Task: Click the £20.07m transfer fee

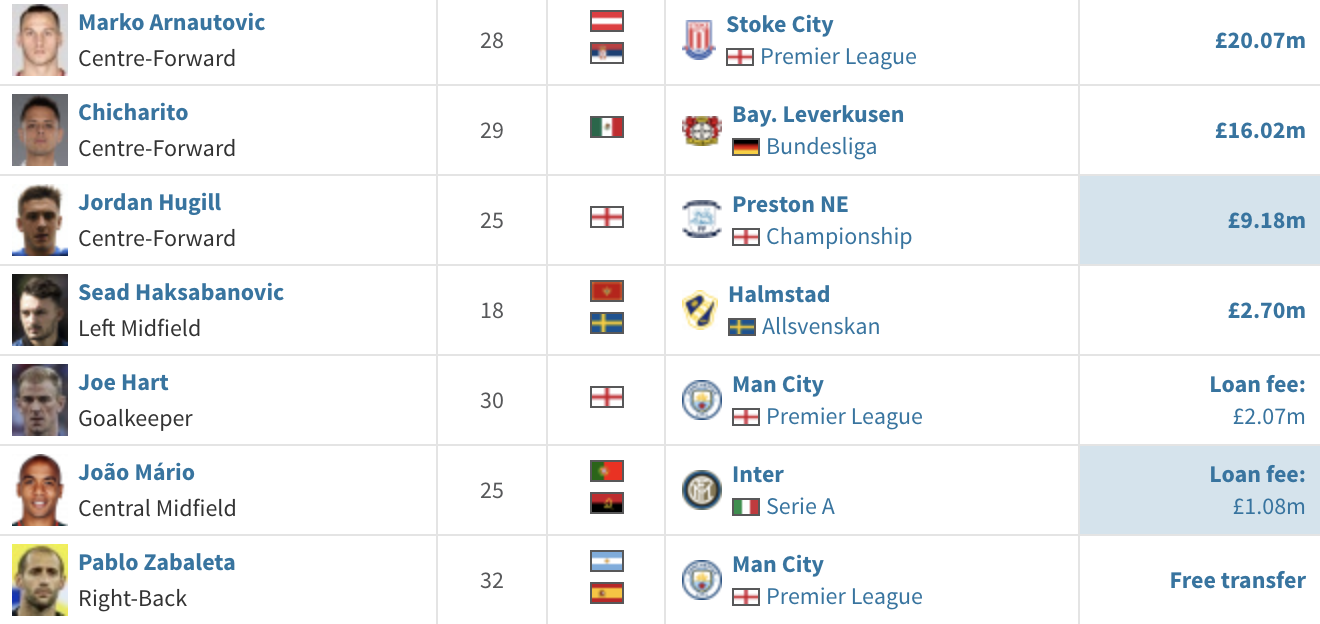Action: pyautogui.click(x=1260, y=41)
